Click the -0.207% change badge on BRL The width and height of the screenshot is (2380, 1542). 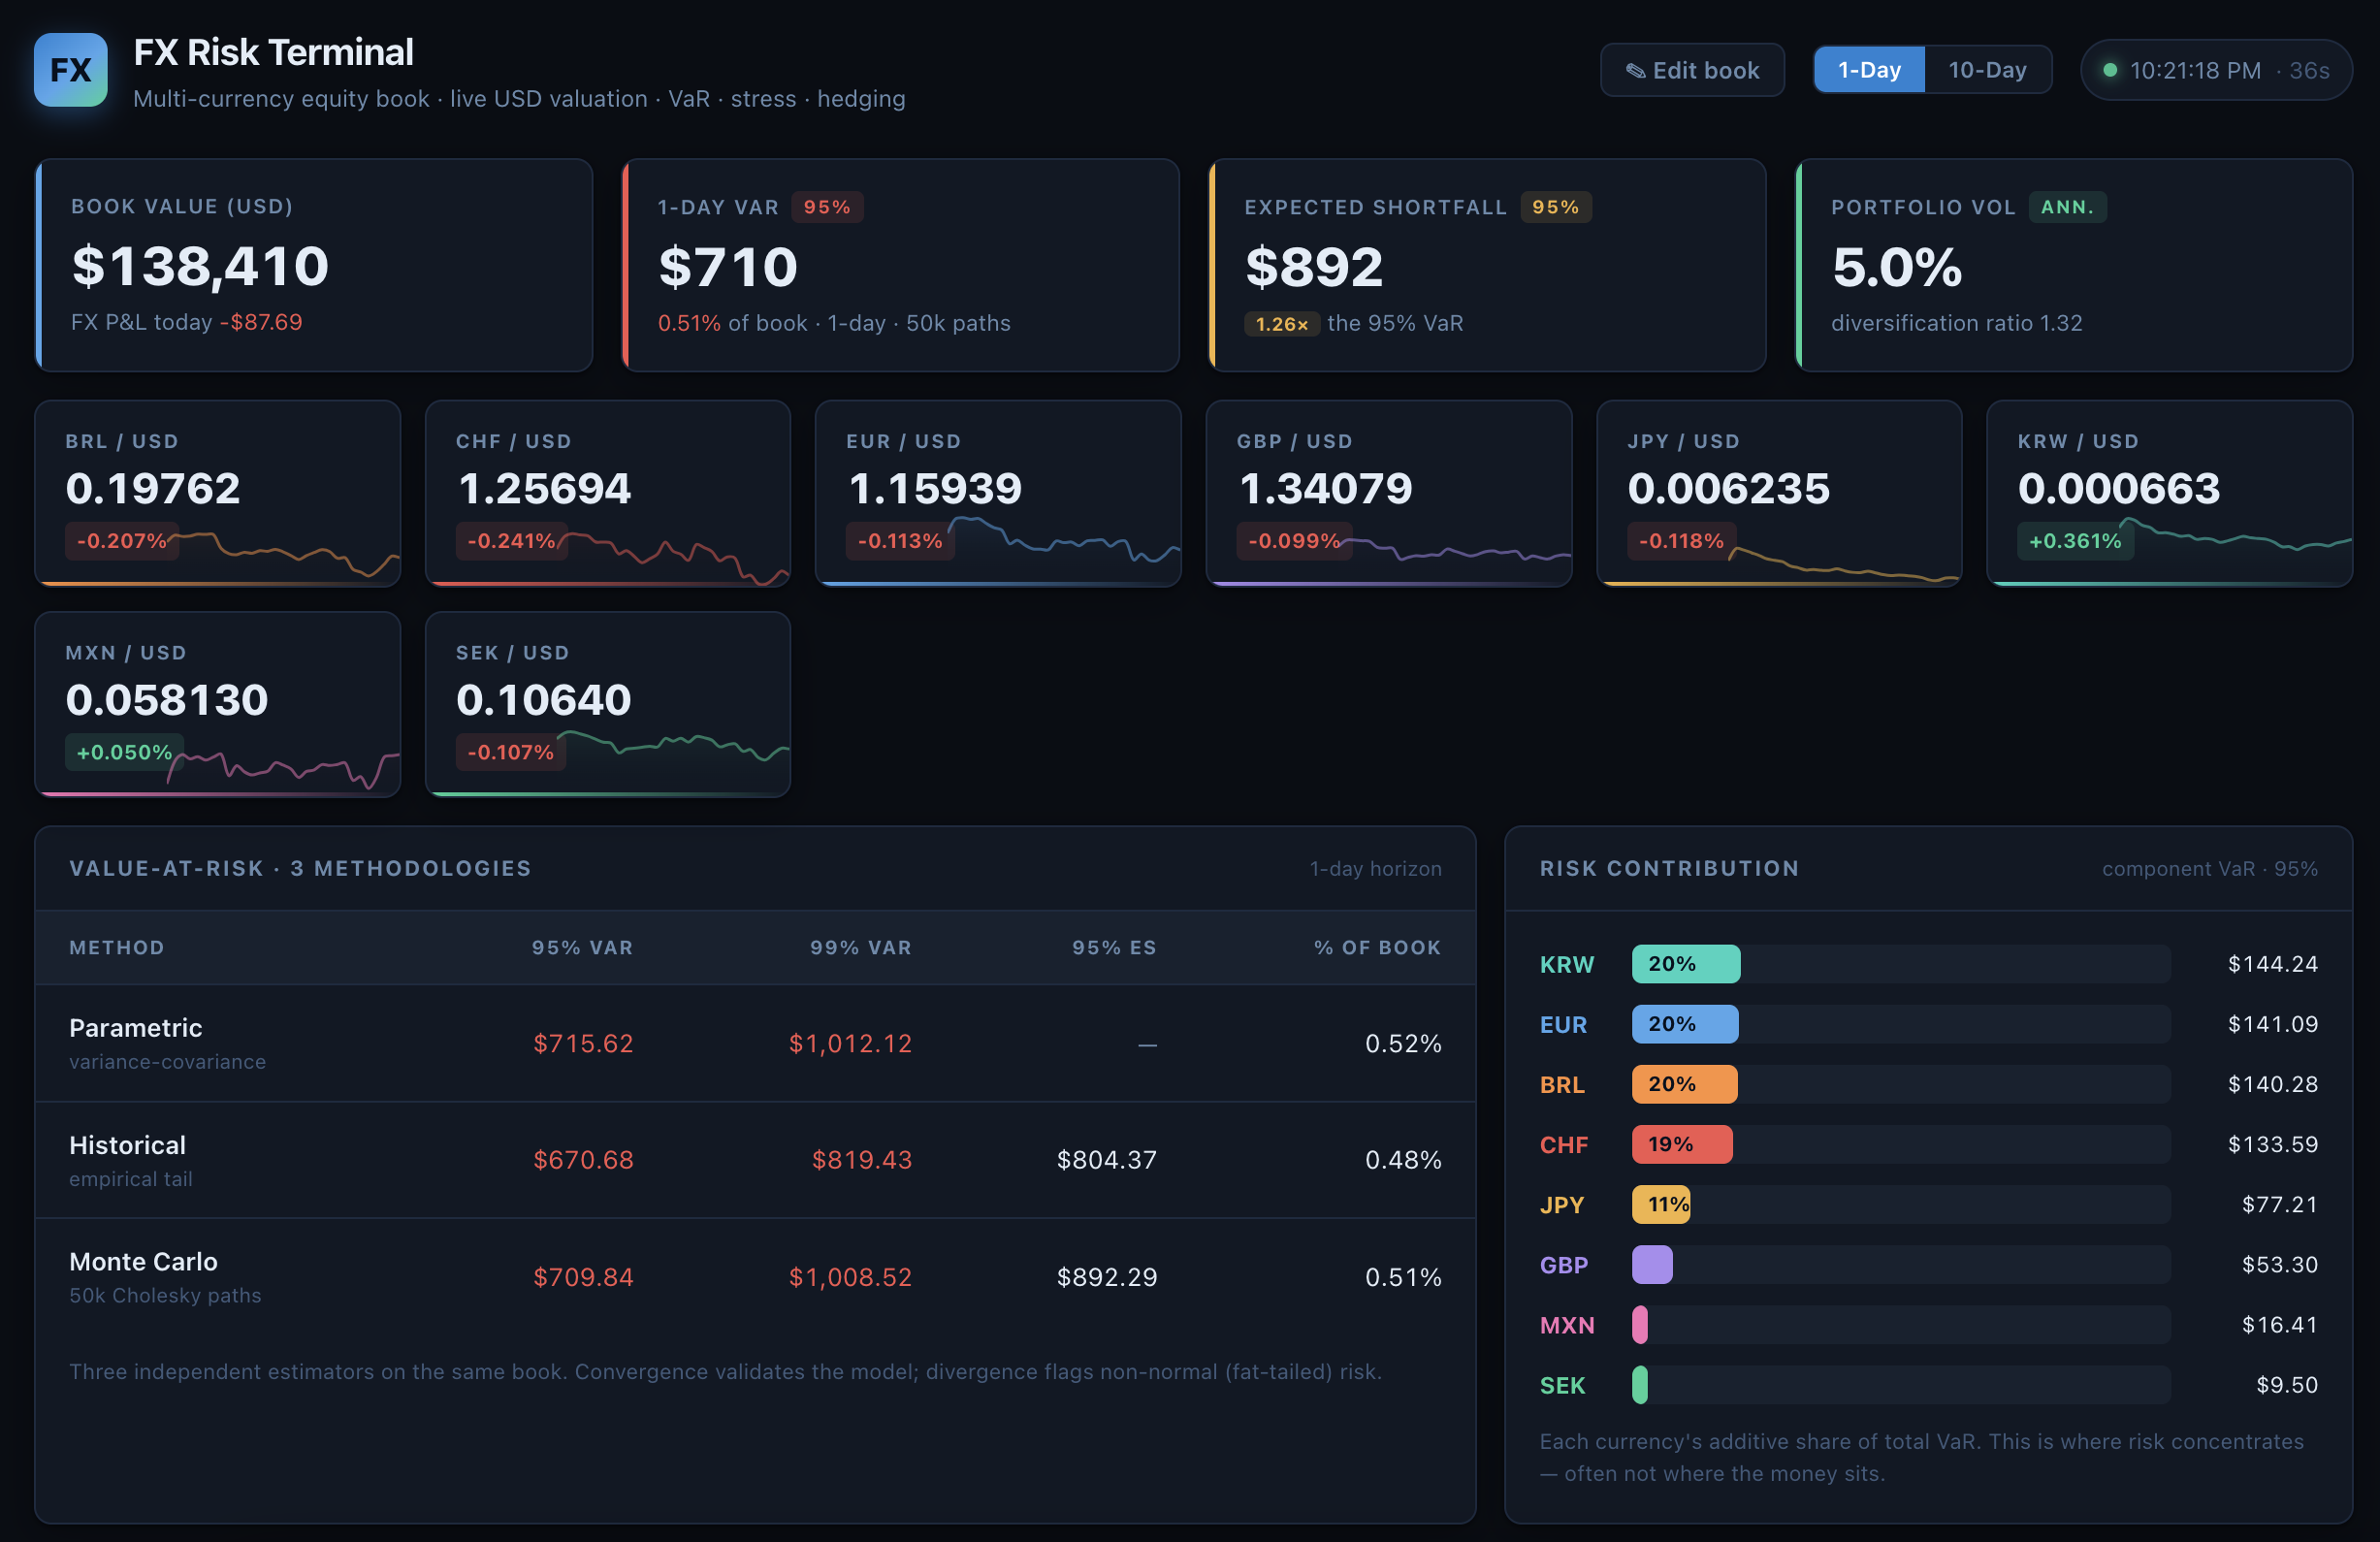coord(122,541)
